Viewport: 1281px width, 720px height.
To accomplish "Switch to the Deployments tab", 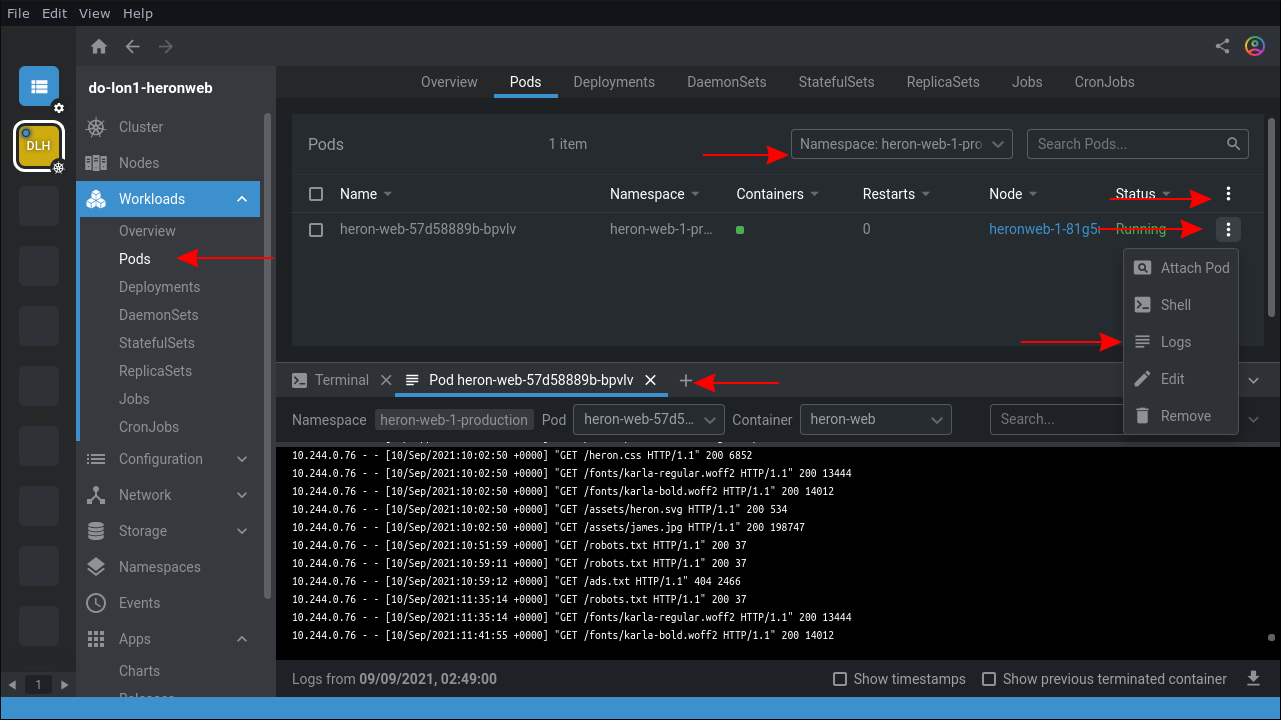I will 614,82.
